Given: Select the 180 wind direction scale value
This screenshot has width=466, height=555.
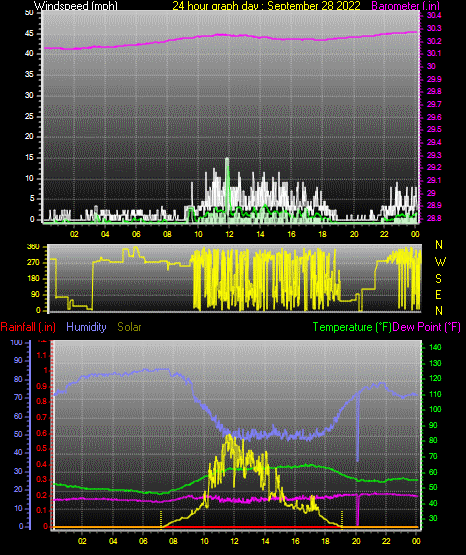Looking at the screenshot, I should (33, 279).
